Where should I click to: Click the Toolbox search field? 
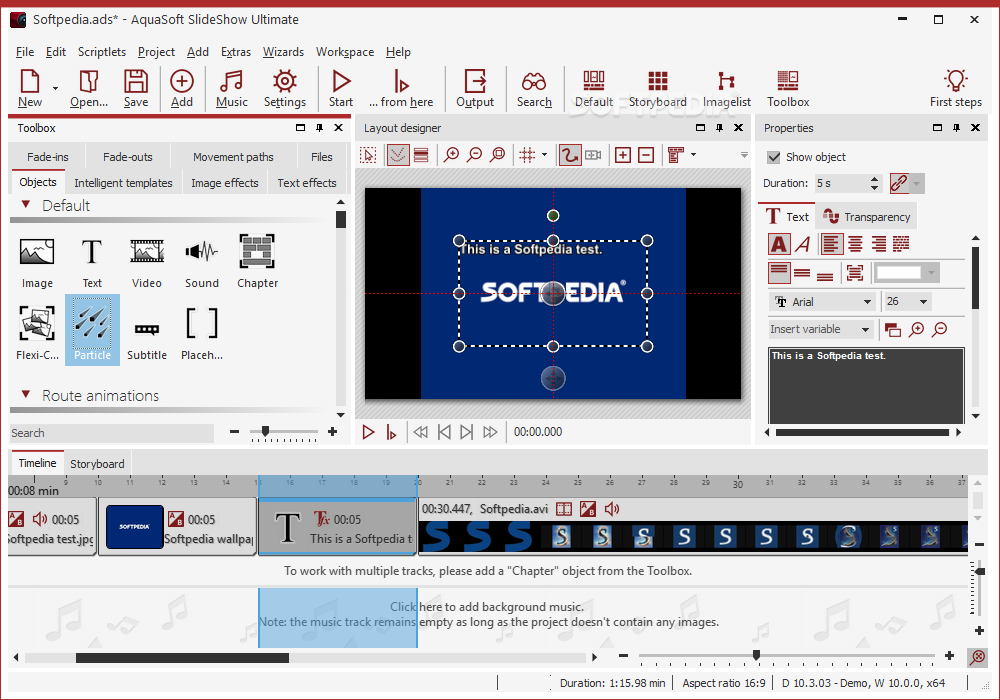coord(112,433)
